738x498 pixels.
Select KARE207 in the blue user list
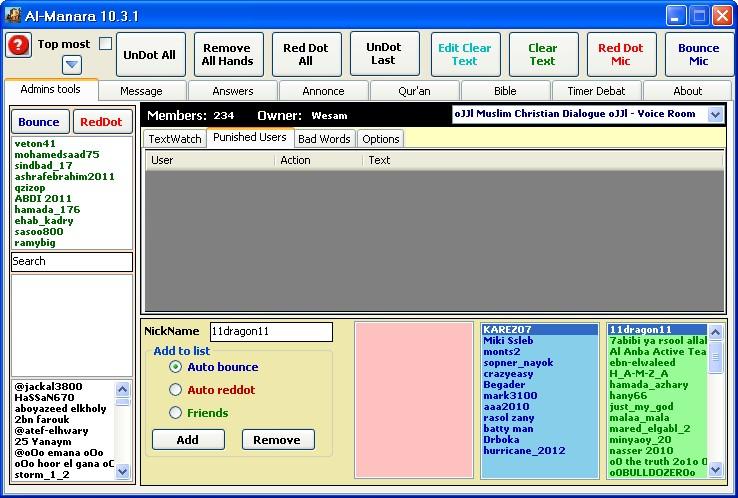(x=510, y=329)
